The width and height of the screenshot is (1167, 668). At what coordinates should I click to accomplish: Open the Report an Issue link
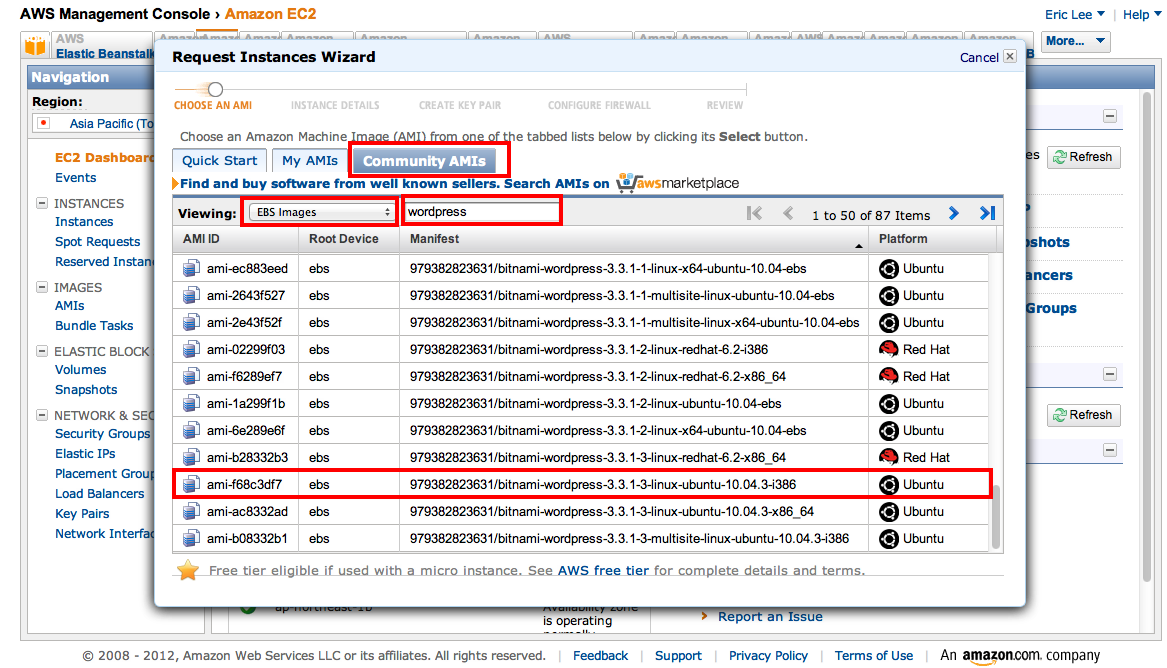click(770, 617)
